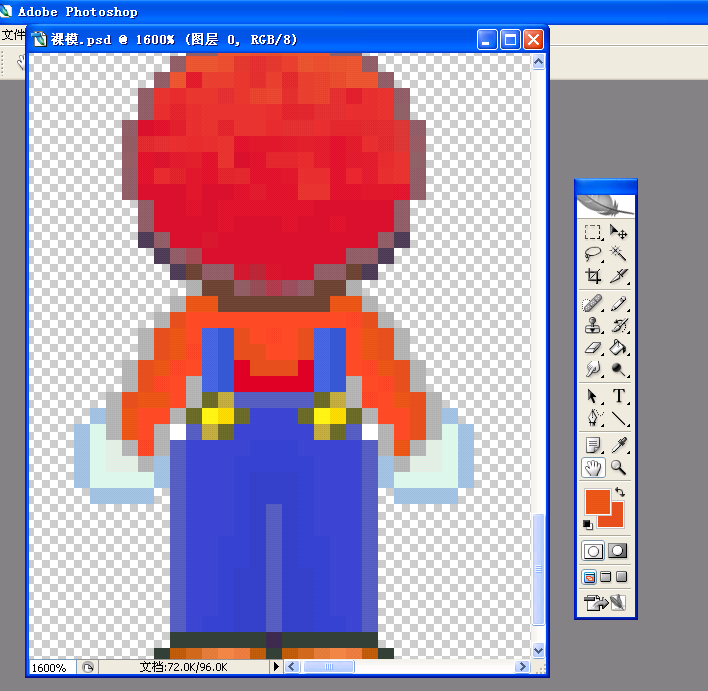Image resolution: width=708 pixels, height=691 pixels.
Task: Select the Crop tool
Action: 592,275
